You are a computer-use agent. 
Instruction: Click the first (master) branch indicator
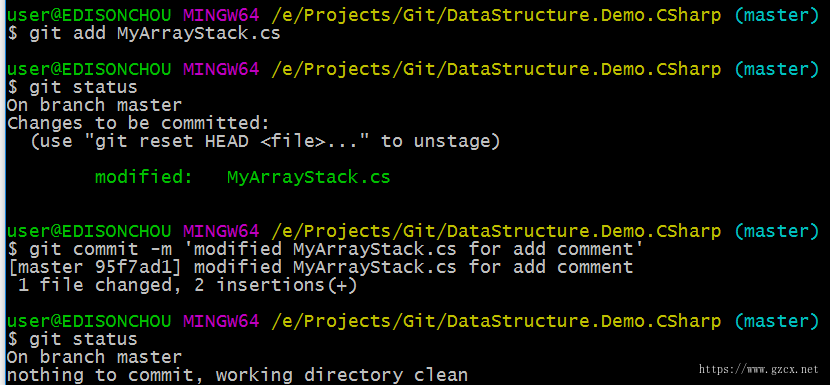click(x=777, y=16)
